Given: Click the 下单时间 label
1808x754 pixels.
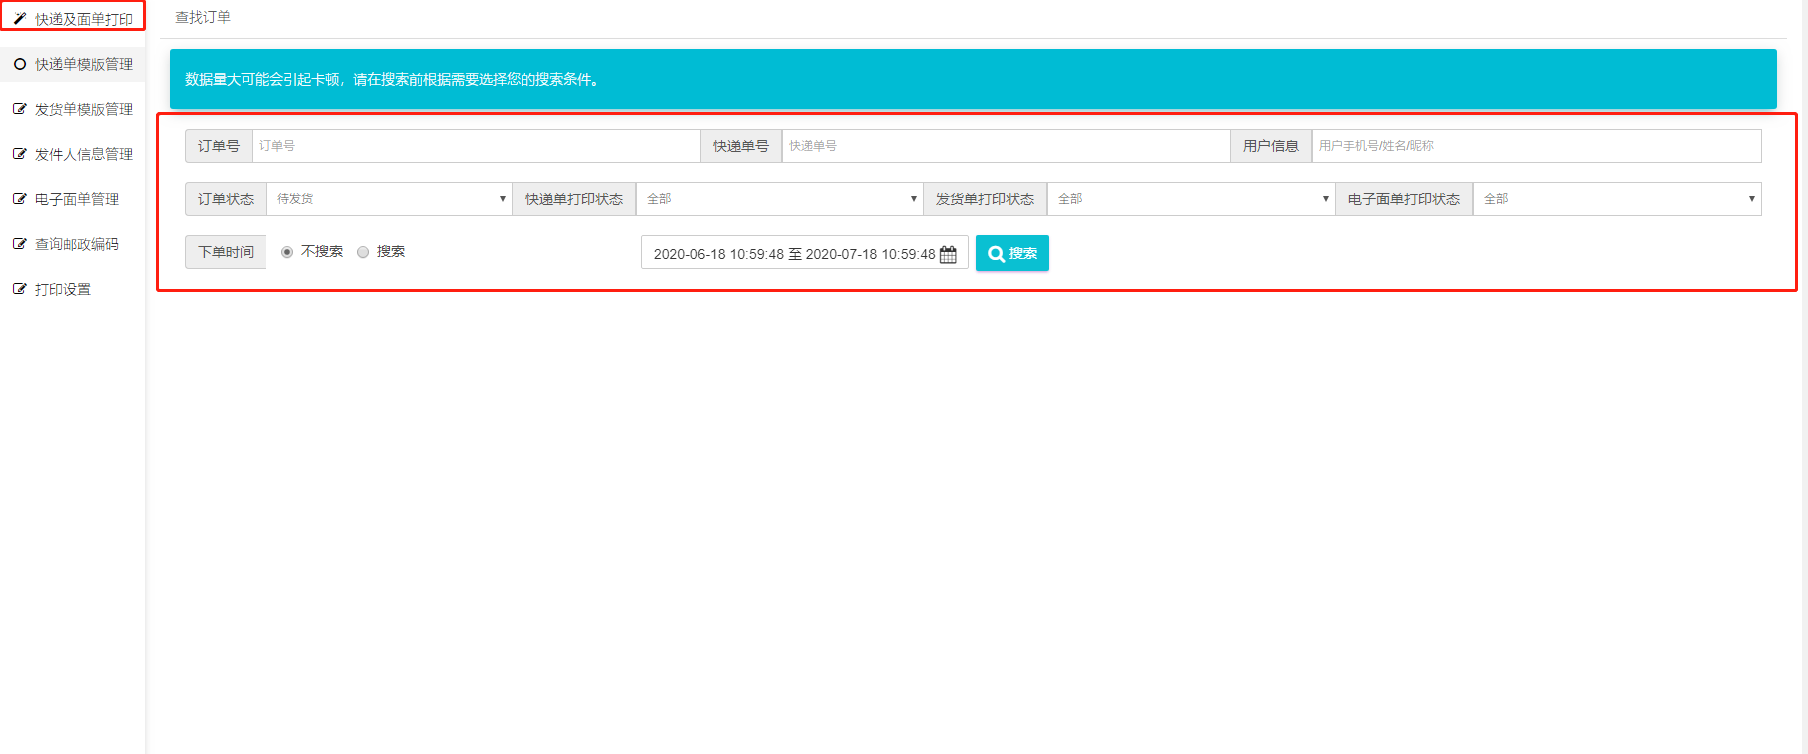Looking at the screenshot, I should coord(226,252).
